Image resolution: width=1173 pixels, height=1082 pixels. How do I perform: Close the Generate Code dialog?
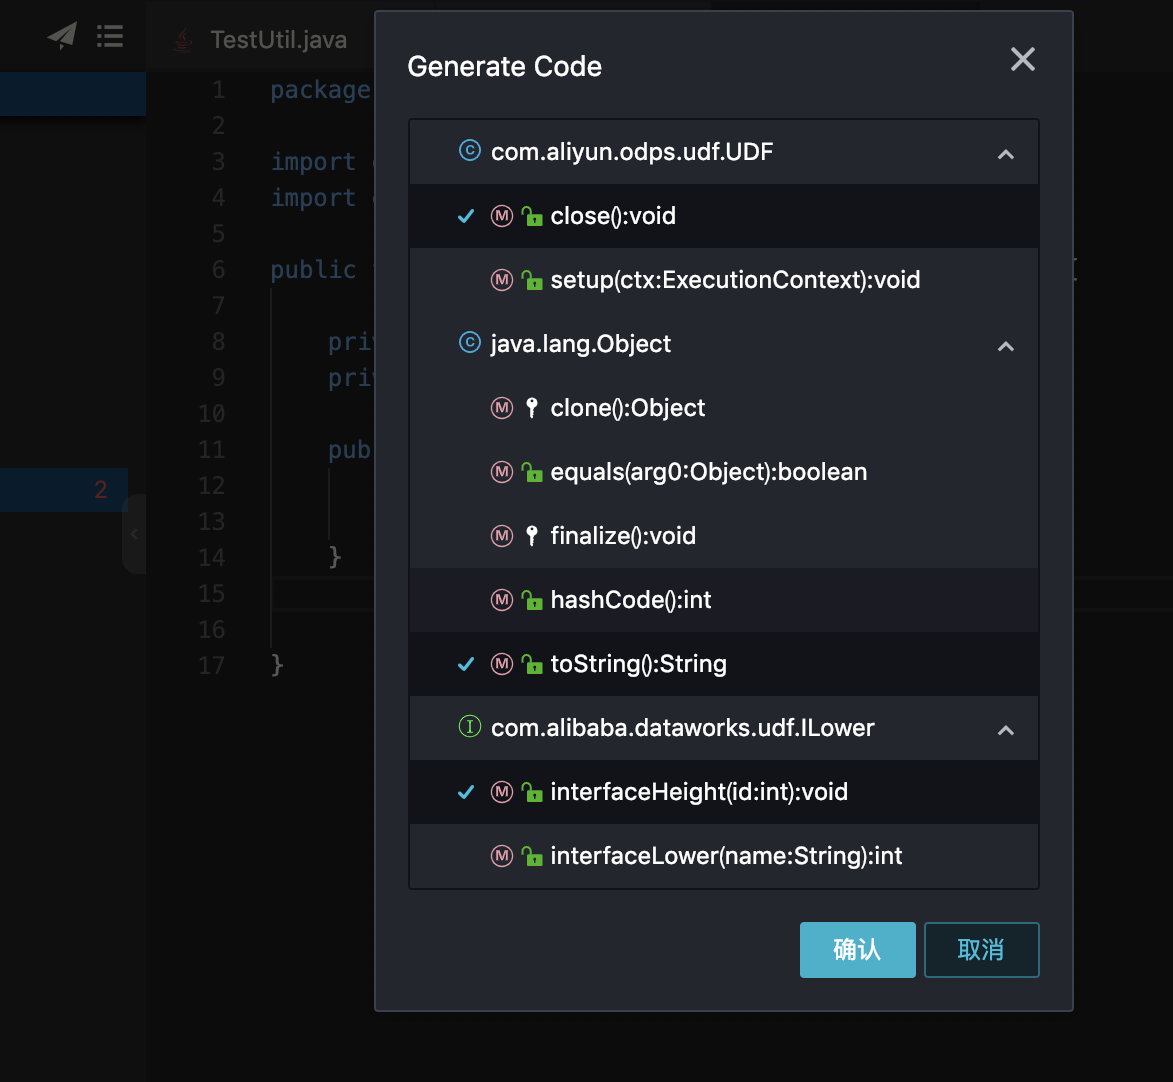tap(1022, 60)
